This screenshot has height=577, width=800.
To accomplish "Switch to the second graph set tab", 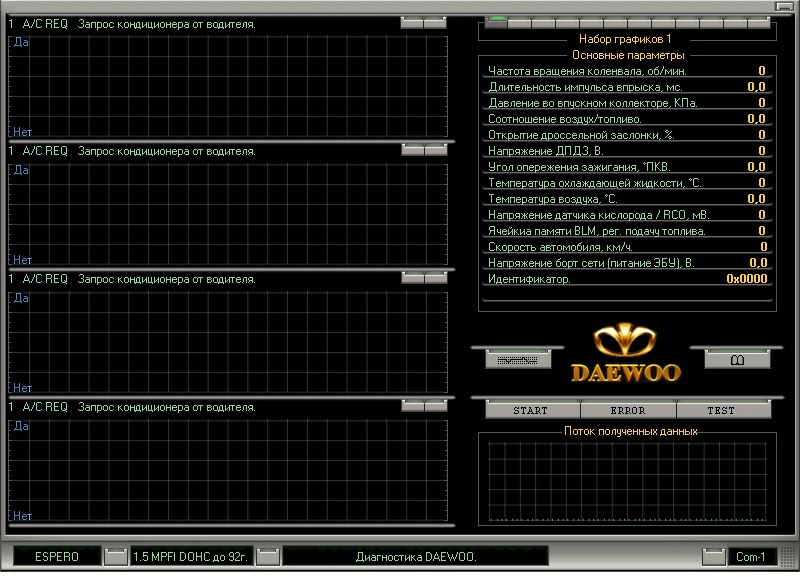I will coord(520,21).
